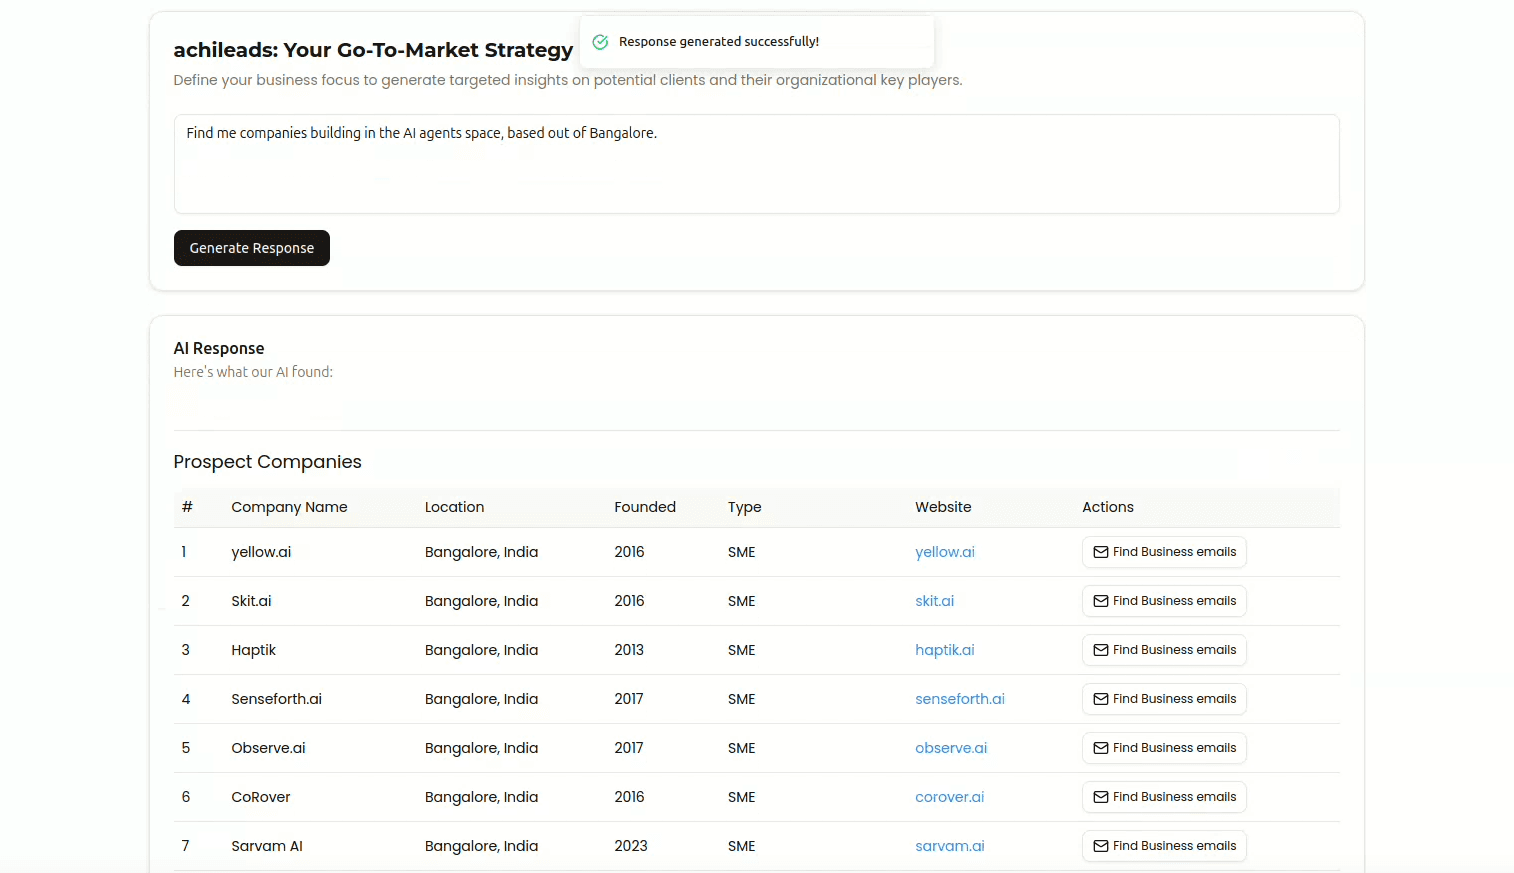Screen dimensions: 1514x873
Task: Click the envelope icon for Senseforth.ai emails
Action: (x=1098, y=698)
